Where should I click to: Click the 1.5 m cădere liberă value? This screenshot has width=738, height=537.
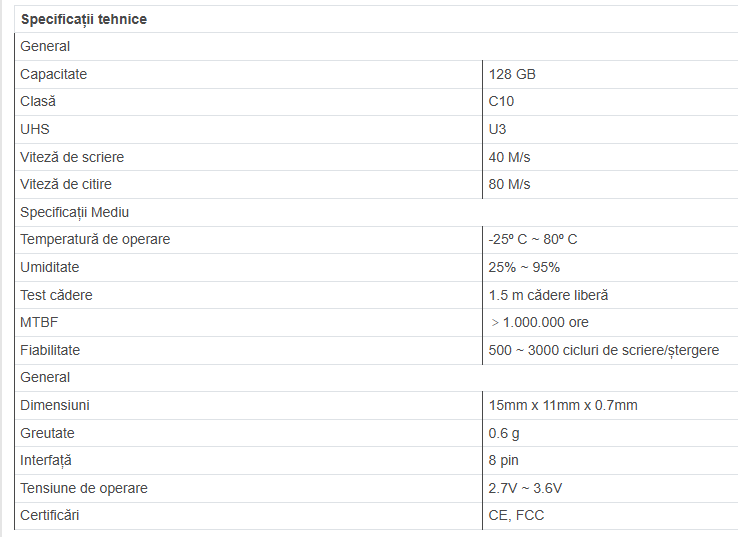coord(549,295)
